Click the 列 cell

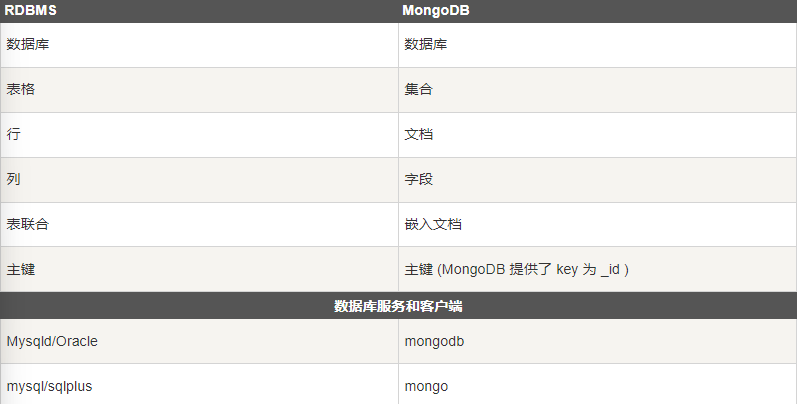tap(199, 179)
